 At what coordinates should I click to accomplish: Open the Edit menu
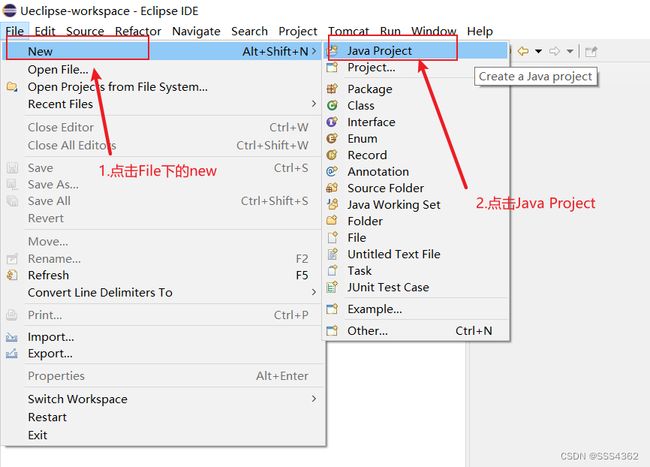(x=45, y=31)
